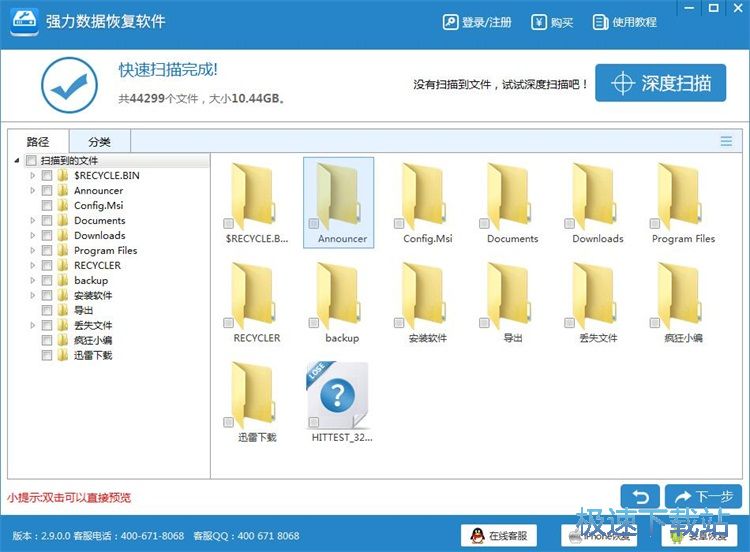Open the Android recovery button
The width and height of the screenshot is (750, 552).
[705, 535]
